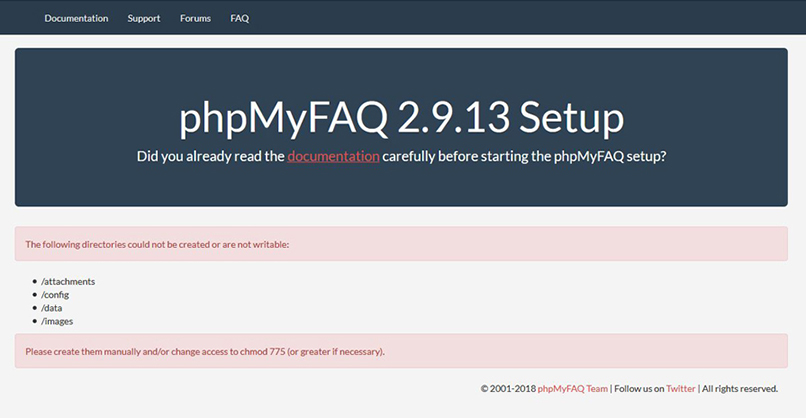The height and width of the screenshot is (418, 806).
Task: Click the All rights reserved footer text
Action: pyautogui.click(x=740, y=389)
